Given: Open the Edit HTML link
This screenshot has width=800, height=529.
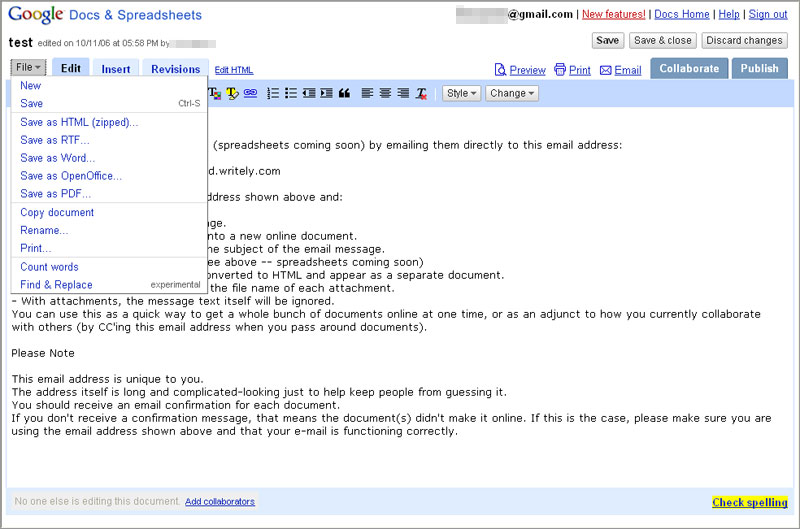Looking at the screenshot, I should [234, 70].
